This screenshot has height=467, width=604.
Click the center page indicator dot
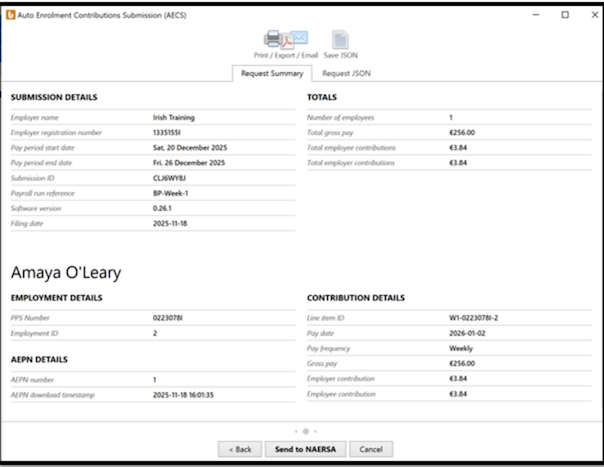click(x=303, y=432)
